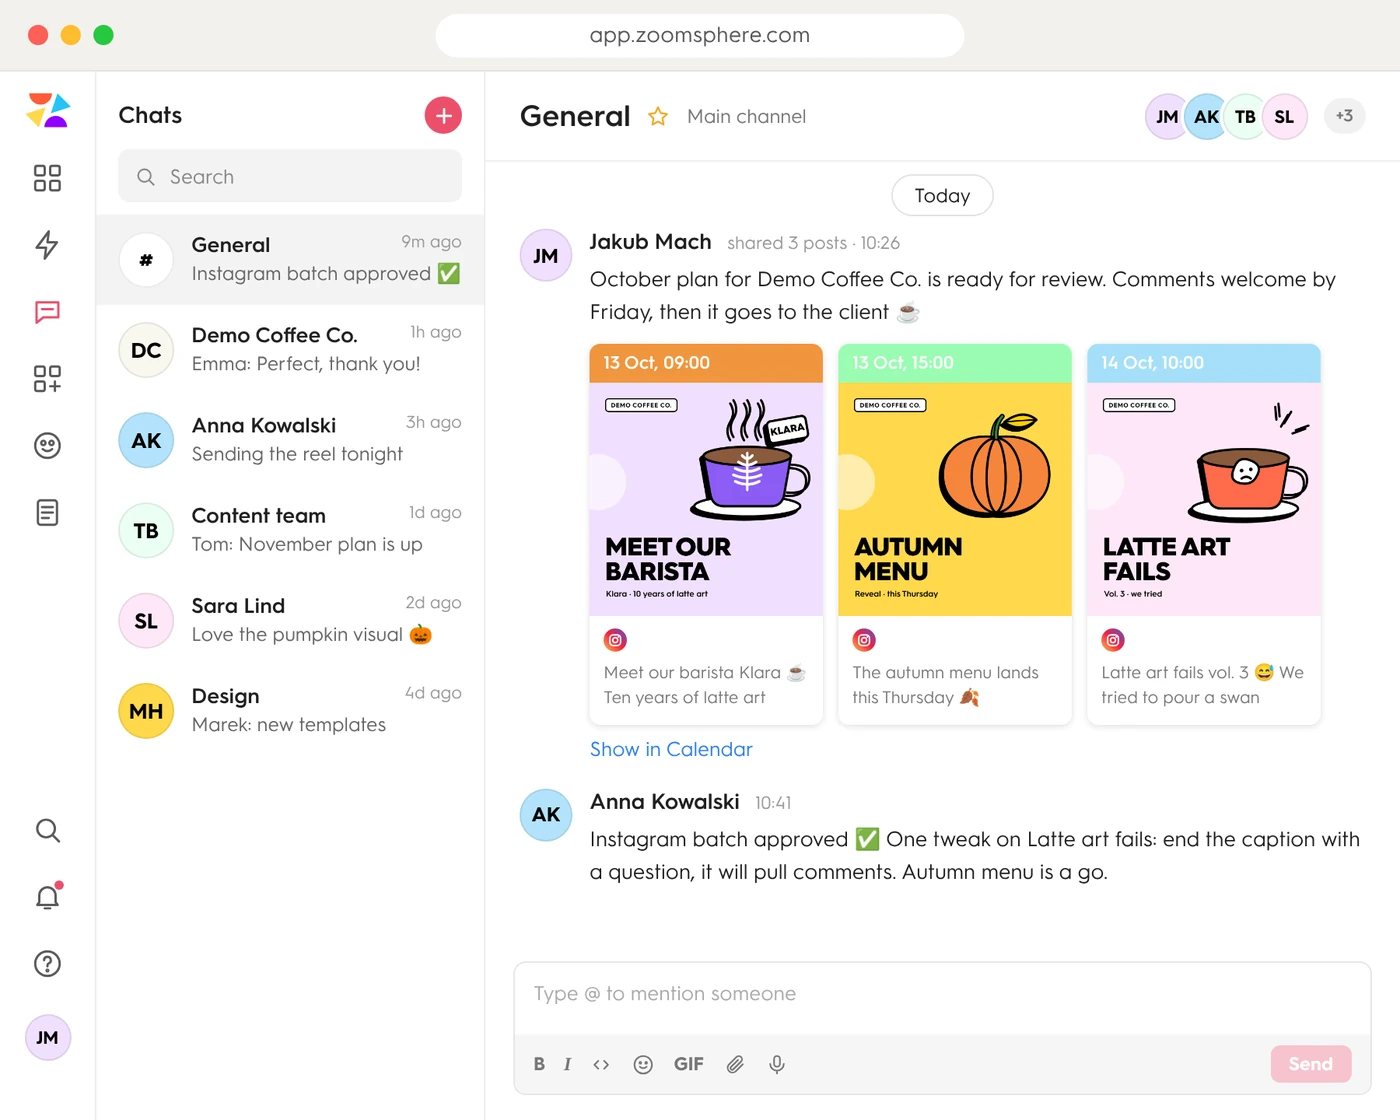
Task: Select the SL member avatar in header
Action: [1285, 117]
